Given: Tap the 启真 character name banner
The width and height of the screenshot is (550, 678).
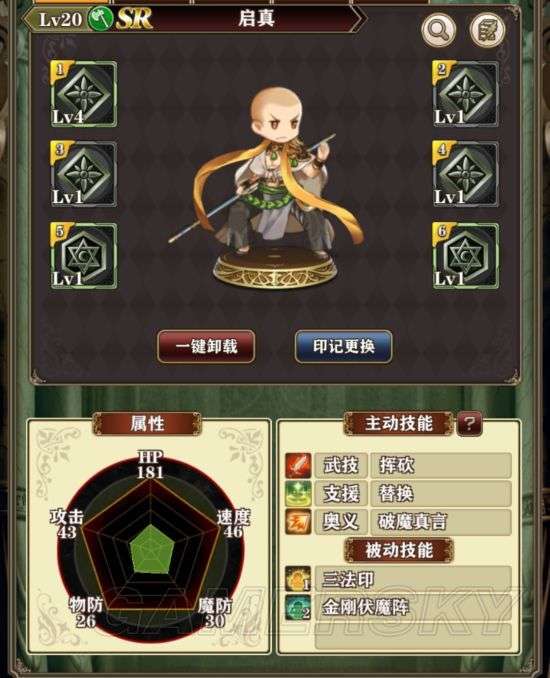Looking at the screenshot, I should [256, 19].
